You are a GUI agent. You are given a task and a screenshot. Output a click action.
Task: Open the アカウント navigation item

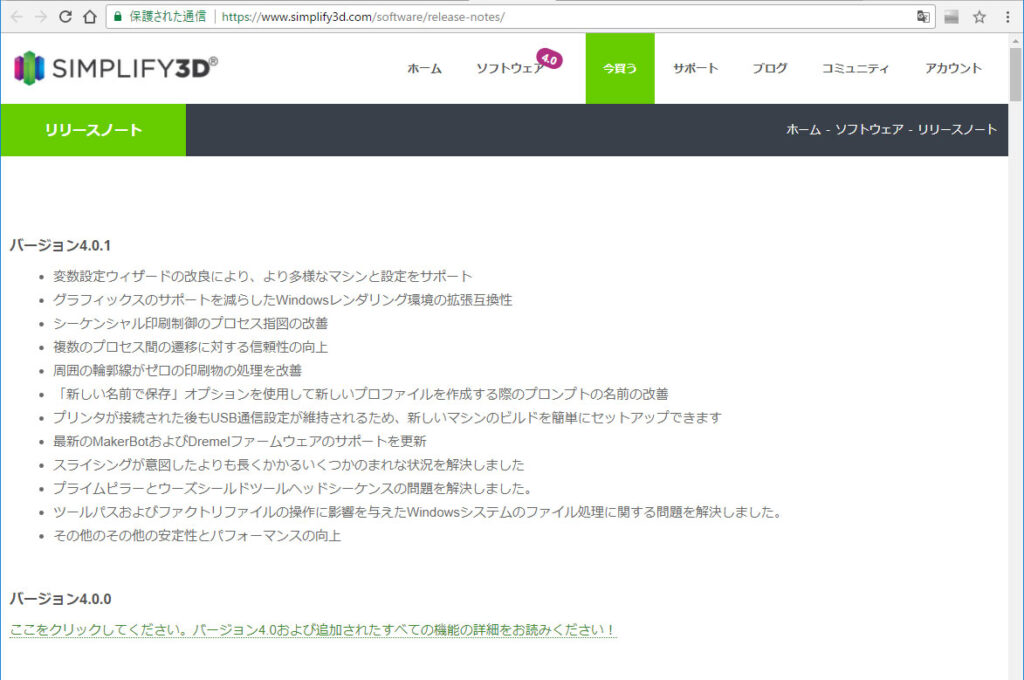(x=953, y=69)
